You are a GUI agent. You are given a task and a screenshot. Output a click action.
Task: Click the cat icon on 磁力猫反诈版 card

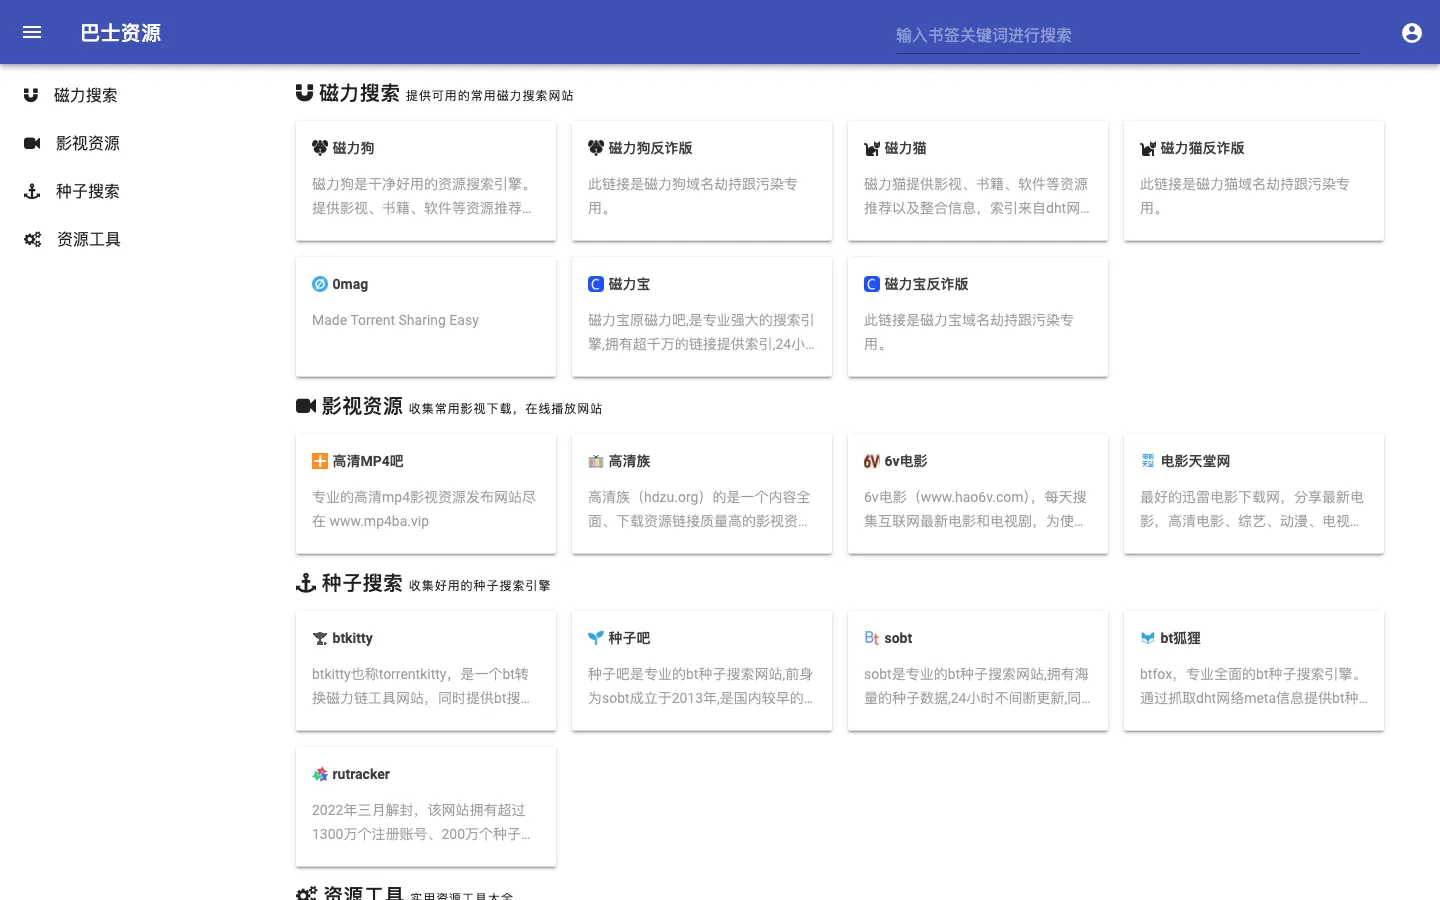[x=1148, y=148]
